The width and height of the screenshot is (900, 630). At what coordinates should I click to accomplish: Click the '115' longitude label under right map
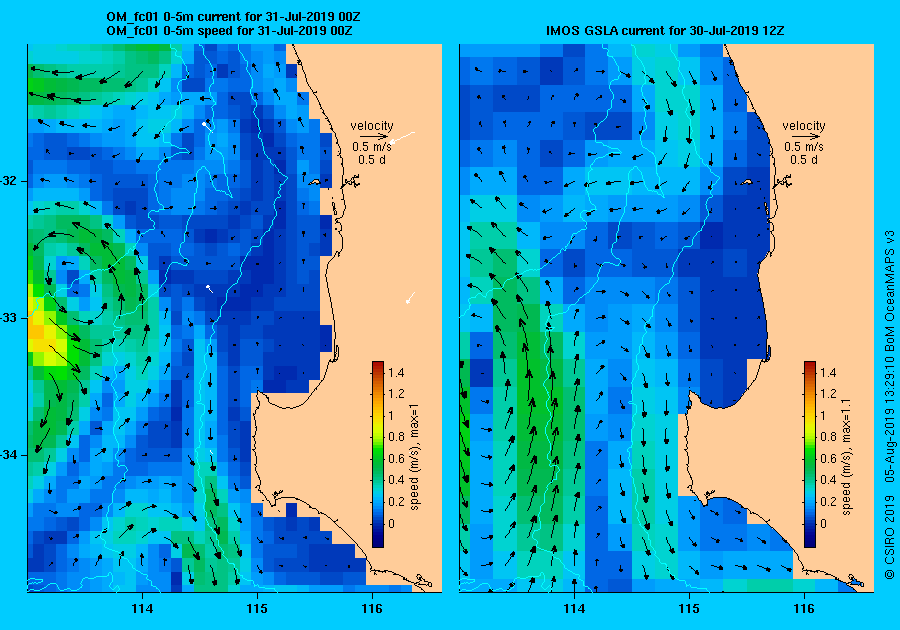click(x=689, y=609)
